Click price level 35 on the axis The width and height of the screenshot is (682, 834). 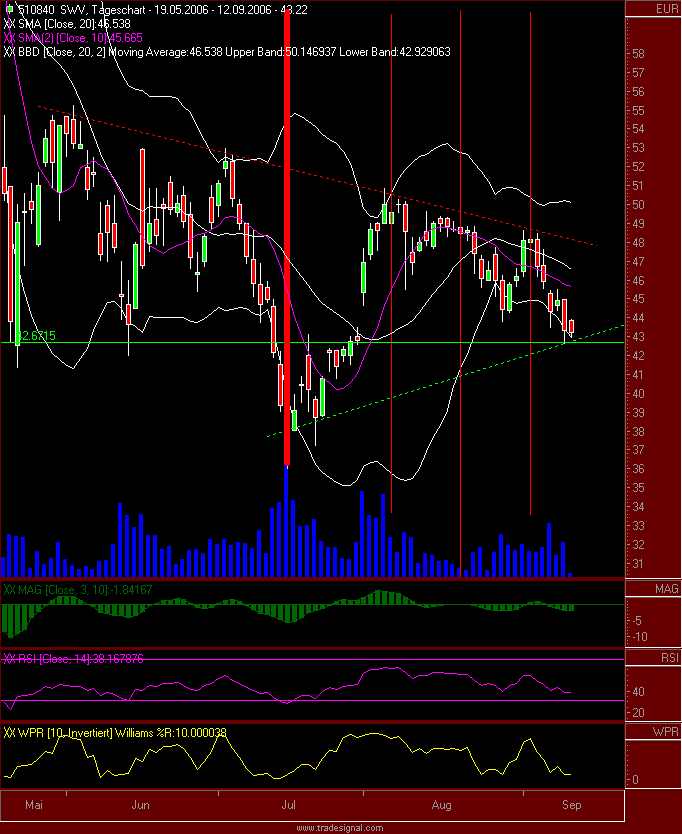638,488
